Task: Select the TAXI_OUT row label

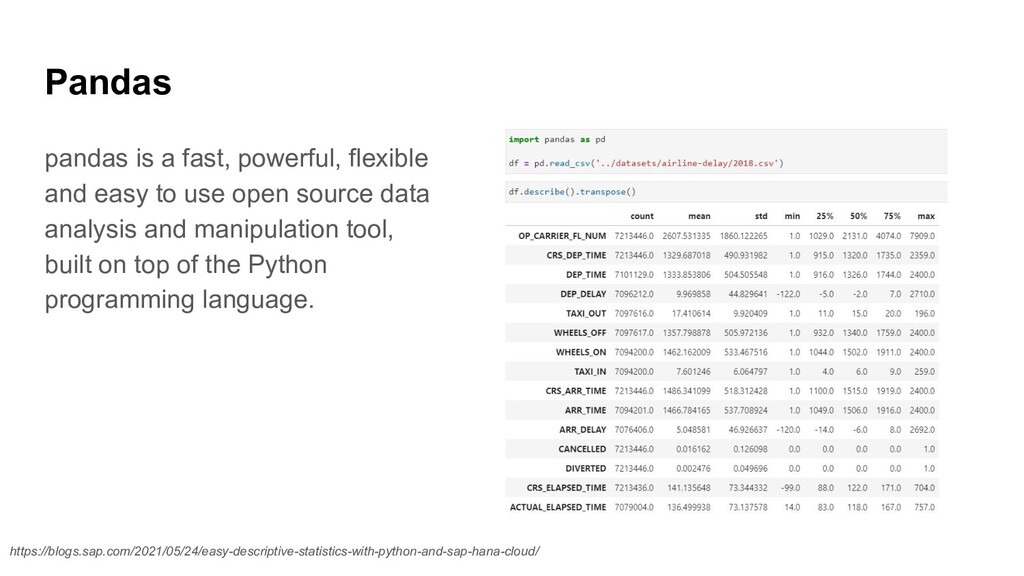Action: pos(586,313)
